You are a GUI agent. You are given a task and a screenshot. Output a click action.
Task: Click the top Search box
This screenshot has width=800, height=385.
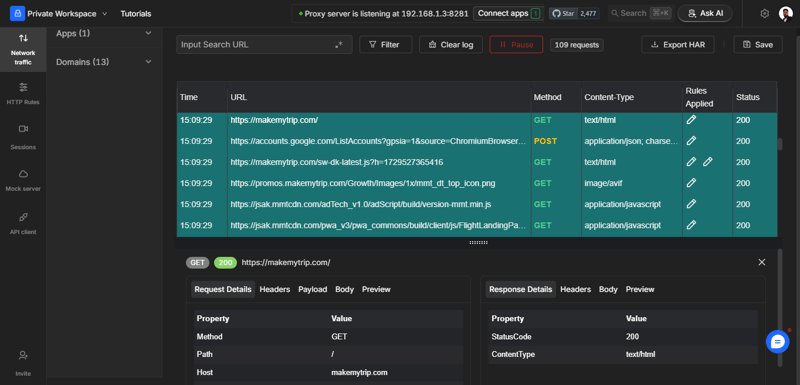[641, 13]
